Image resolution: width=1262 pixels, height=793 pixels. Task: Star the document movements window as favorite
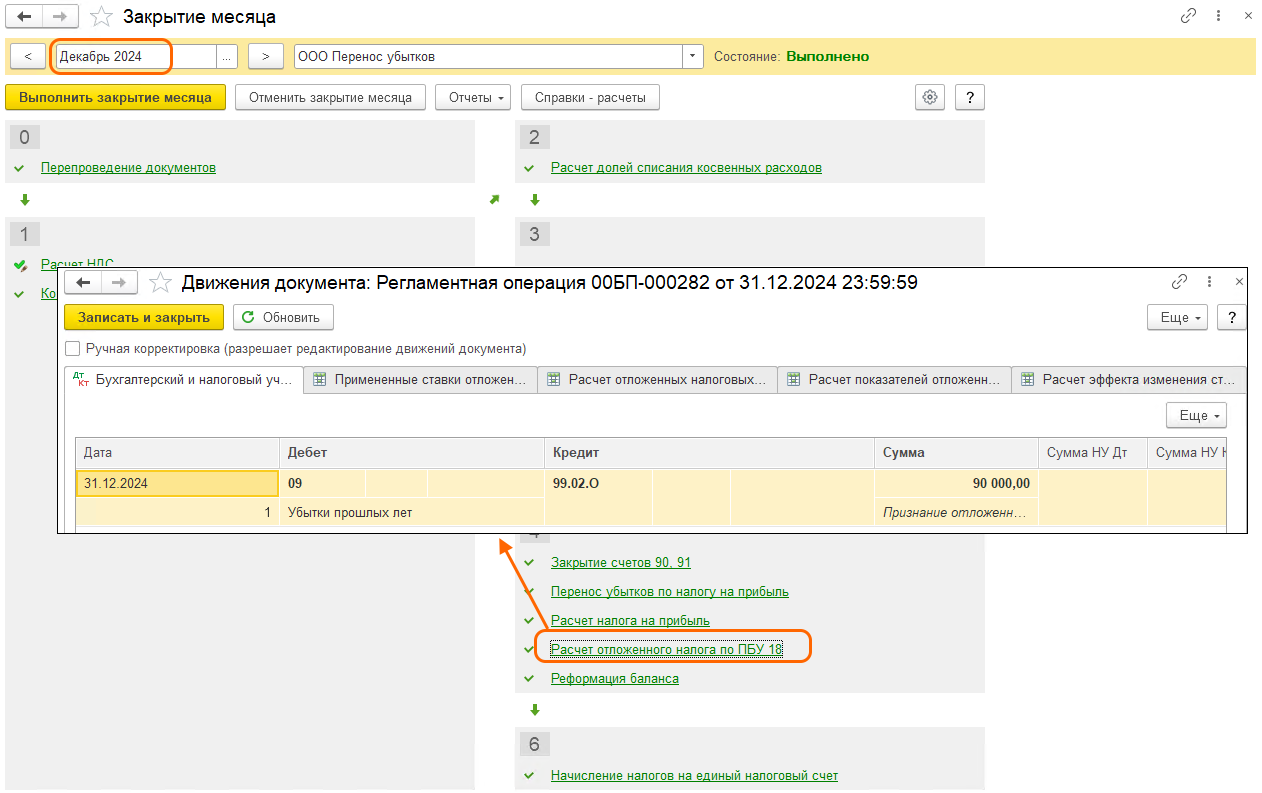(159, 283)
